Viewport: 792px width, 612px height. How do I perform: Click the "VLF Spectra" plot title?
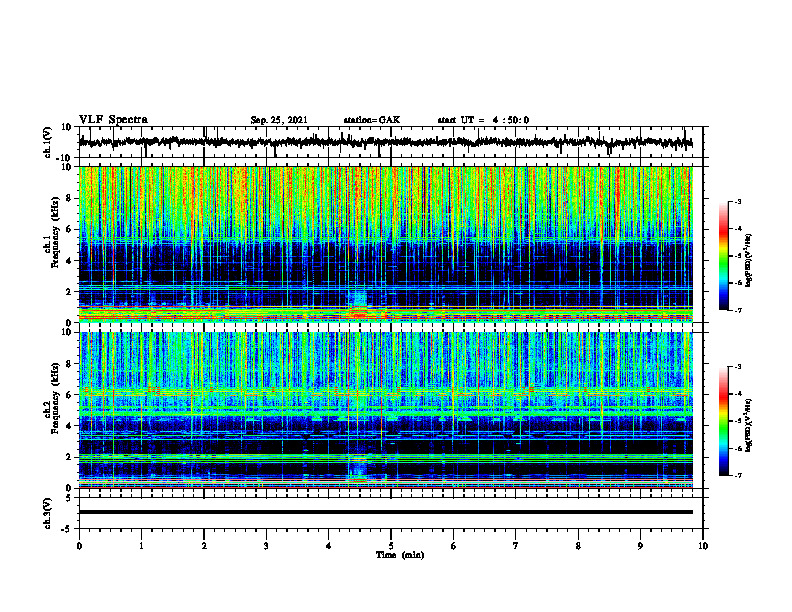(113, 120)
